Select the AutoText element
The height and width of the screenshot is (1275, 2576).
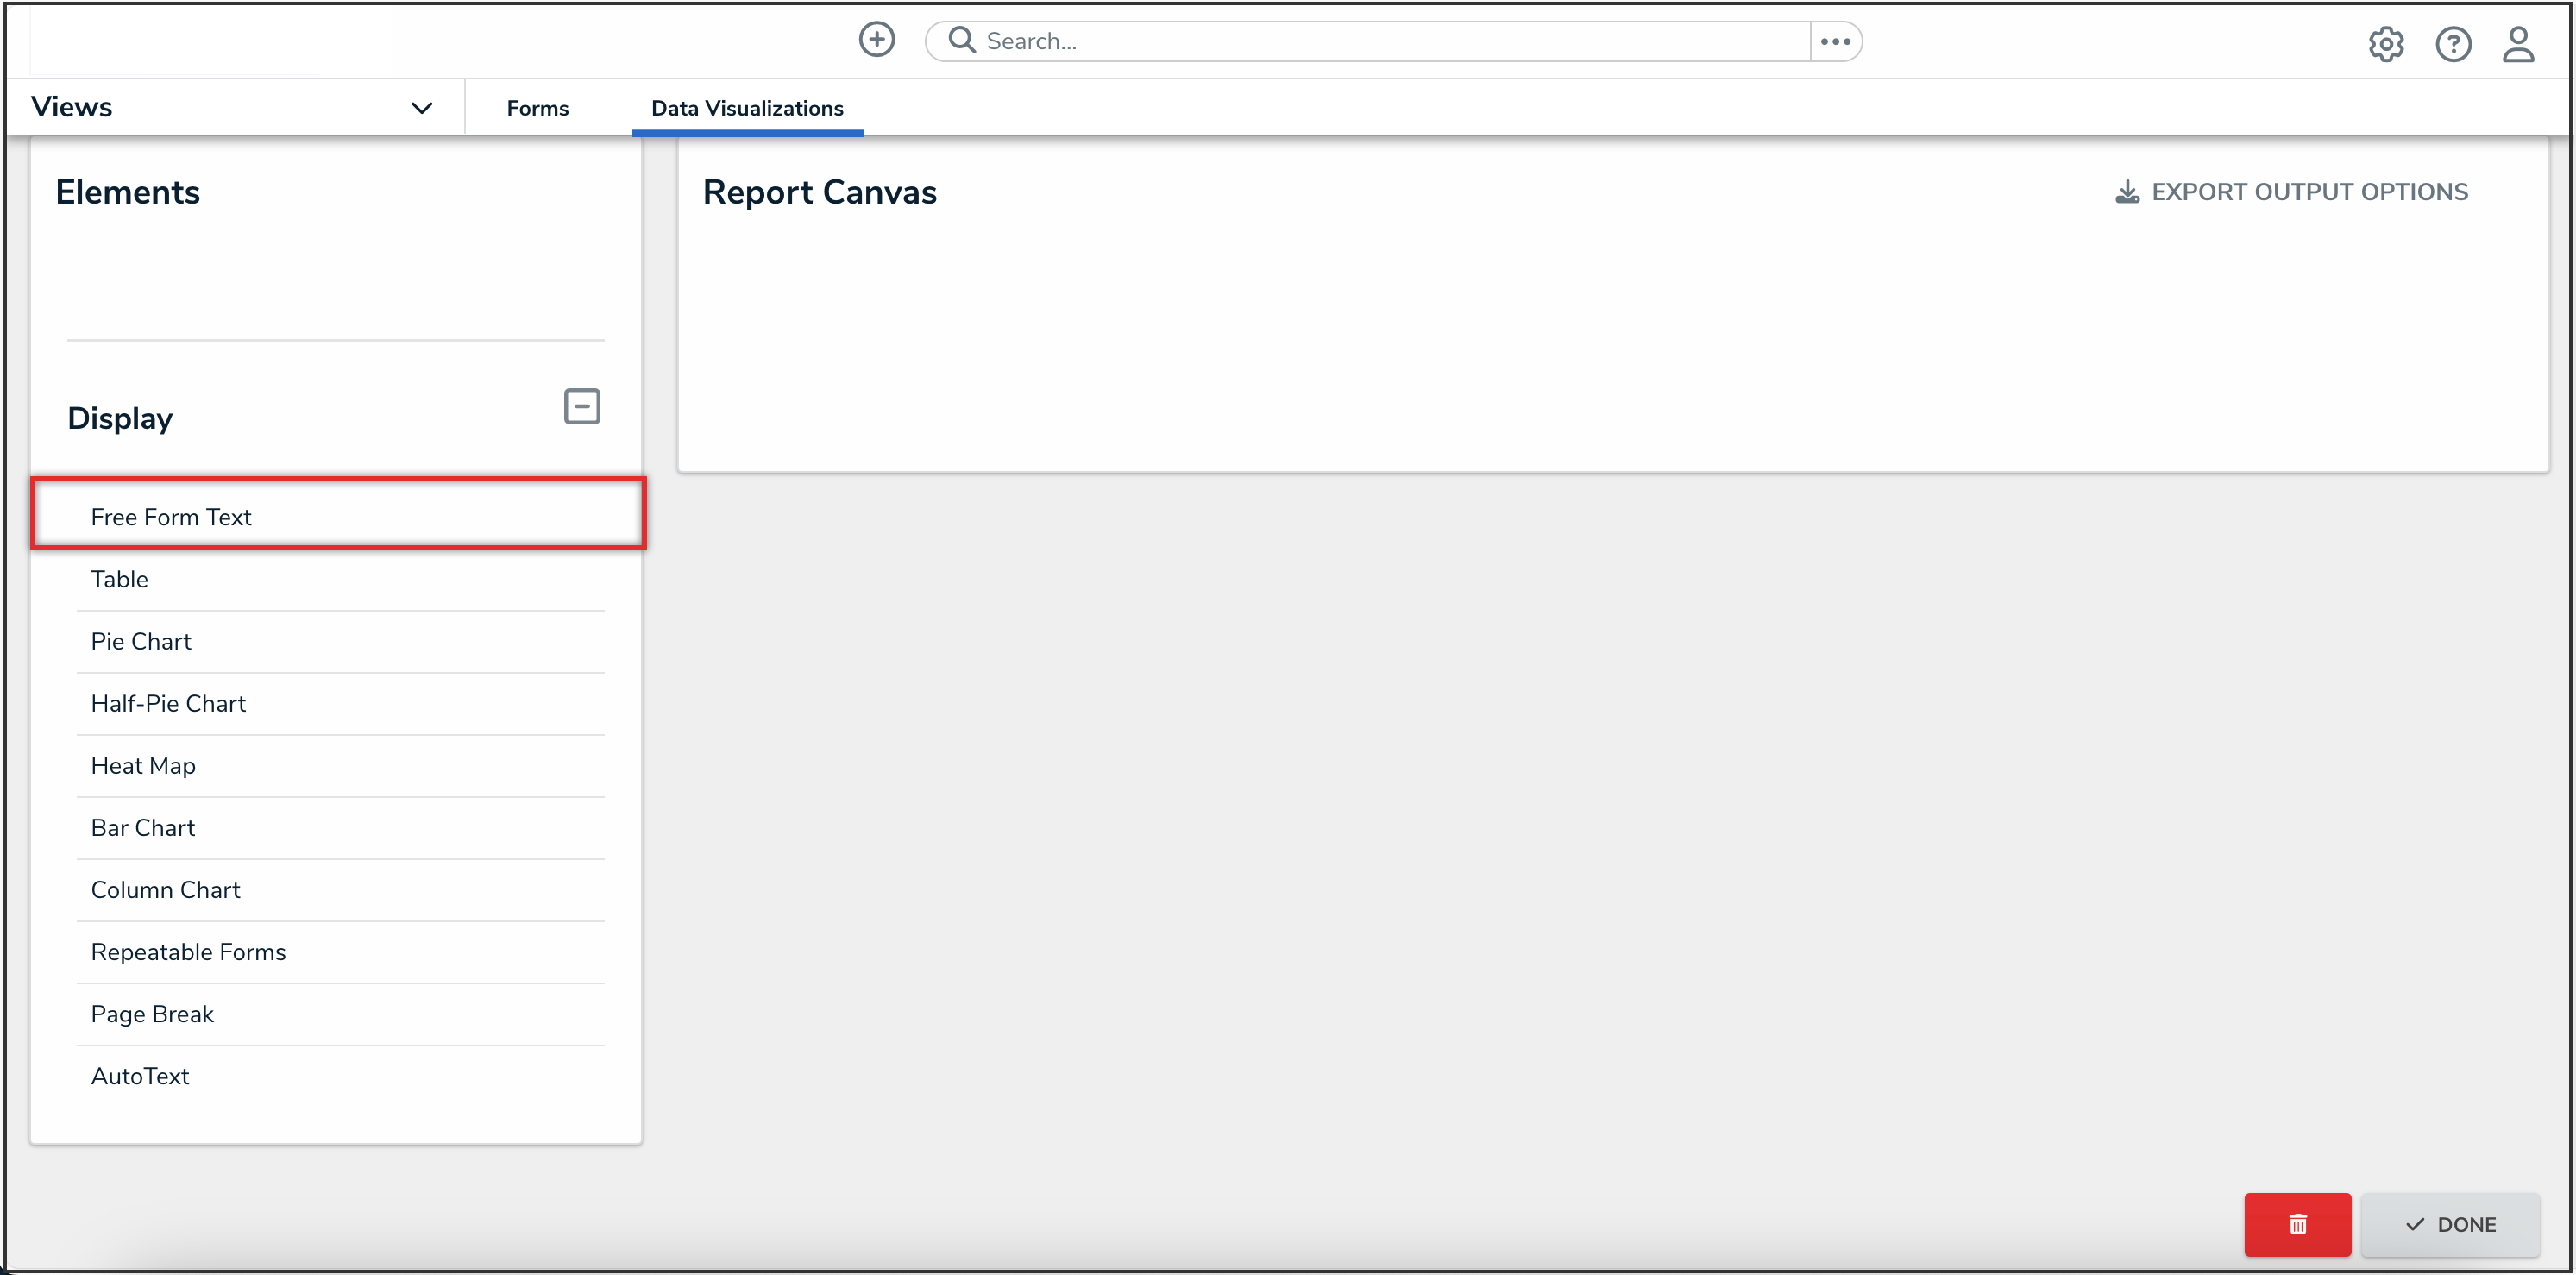[140, 1075]
